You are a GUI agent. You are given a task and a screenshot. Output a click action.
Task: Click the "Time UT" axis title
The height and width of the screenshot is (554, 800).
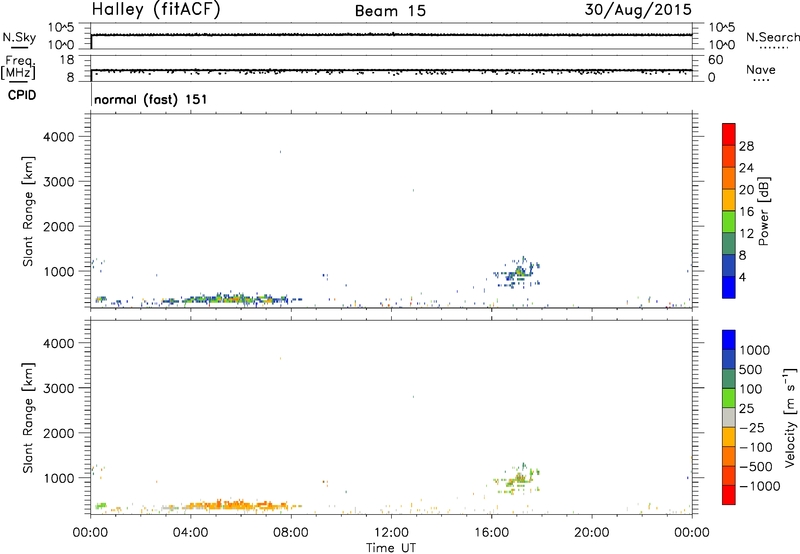391,548
